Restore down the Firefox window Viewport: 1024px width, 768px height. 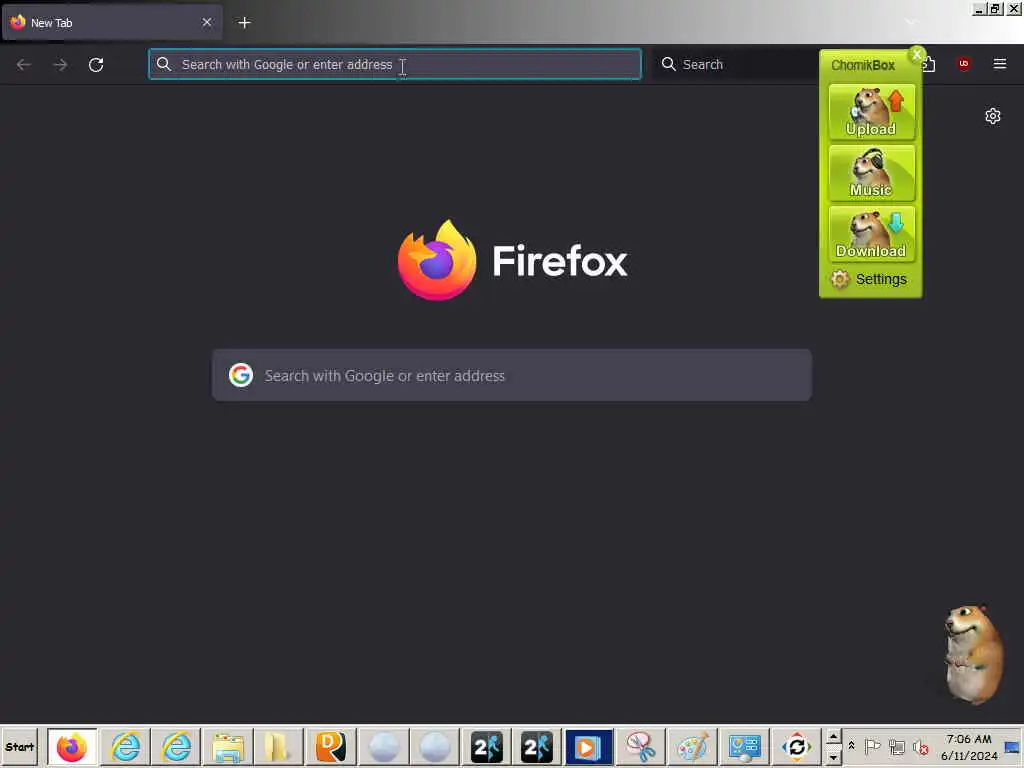point(995,9)
